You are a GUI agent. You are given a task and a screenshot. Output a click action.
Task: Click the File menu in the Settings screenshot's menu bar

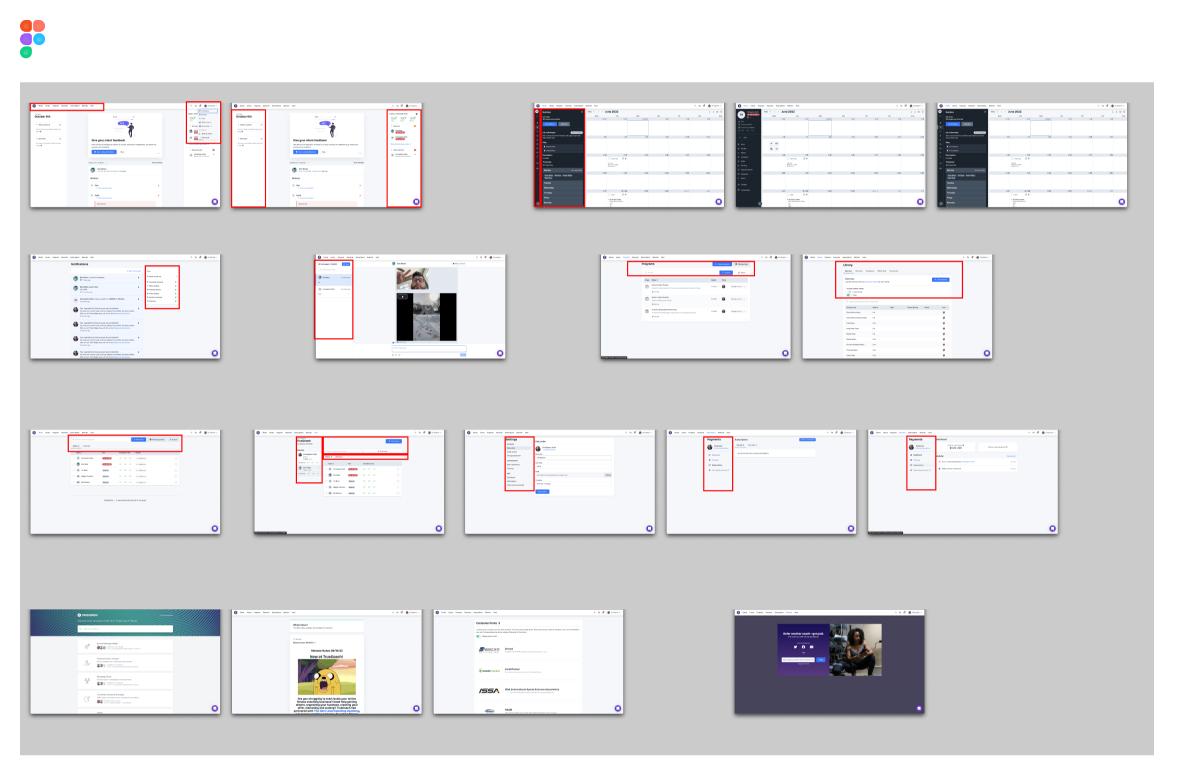click(482, 432)
